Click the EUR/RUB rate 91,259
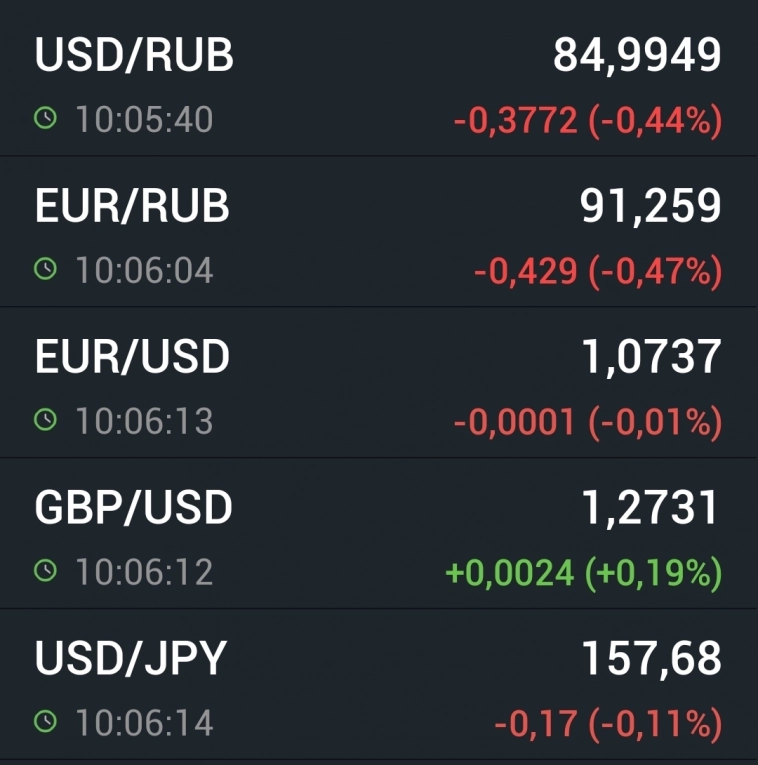This screenshot has height=765, width=758. pos(650,206)
